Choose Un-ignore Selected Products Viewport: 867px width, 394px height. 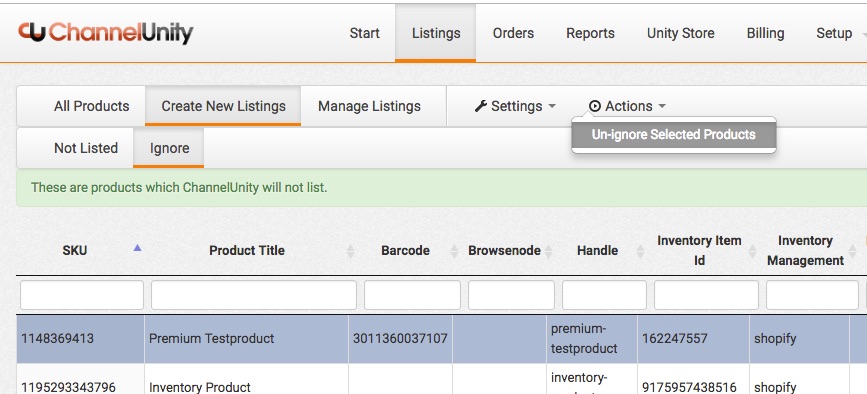click(x=673, y=135)
